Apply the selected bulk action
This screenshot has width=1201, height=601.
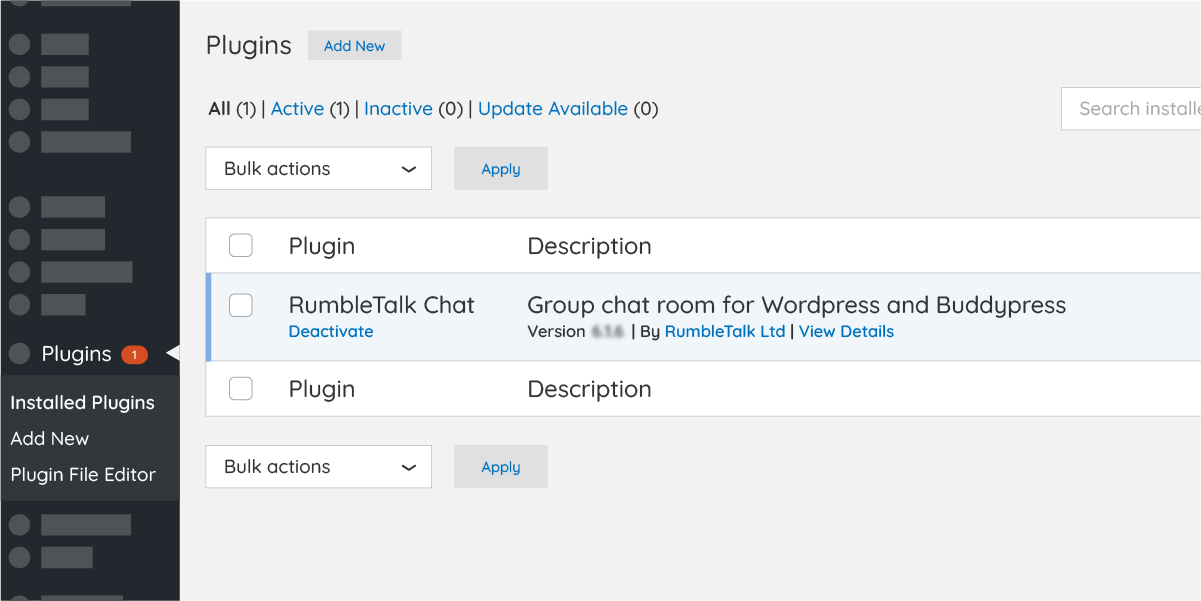click(500, 168)
